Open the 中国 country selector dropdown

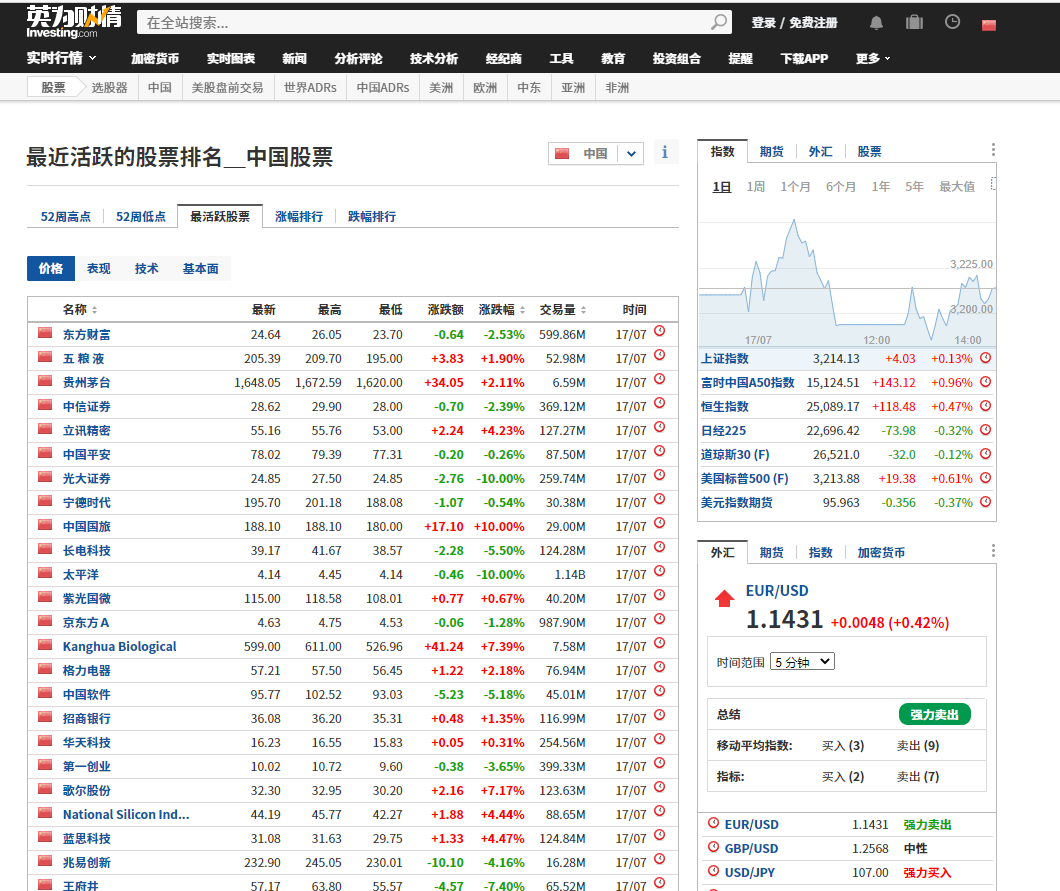tap(596, 153)
